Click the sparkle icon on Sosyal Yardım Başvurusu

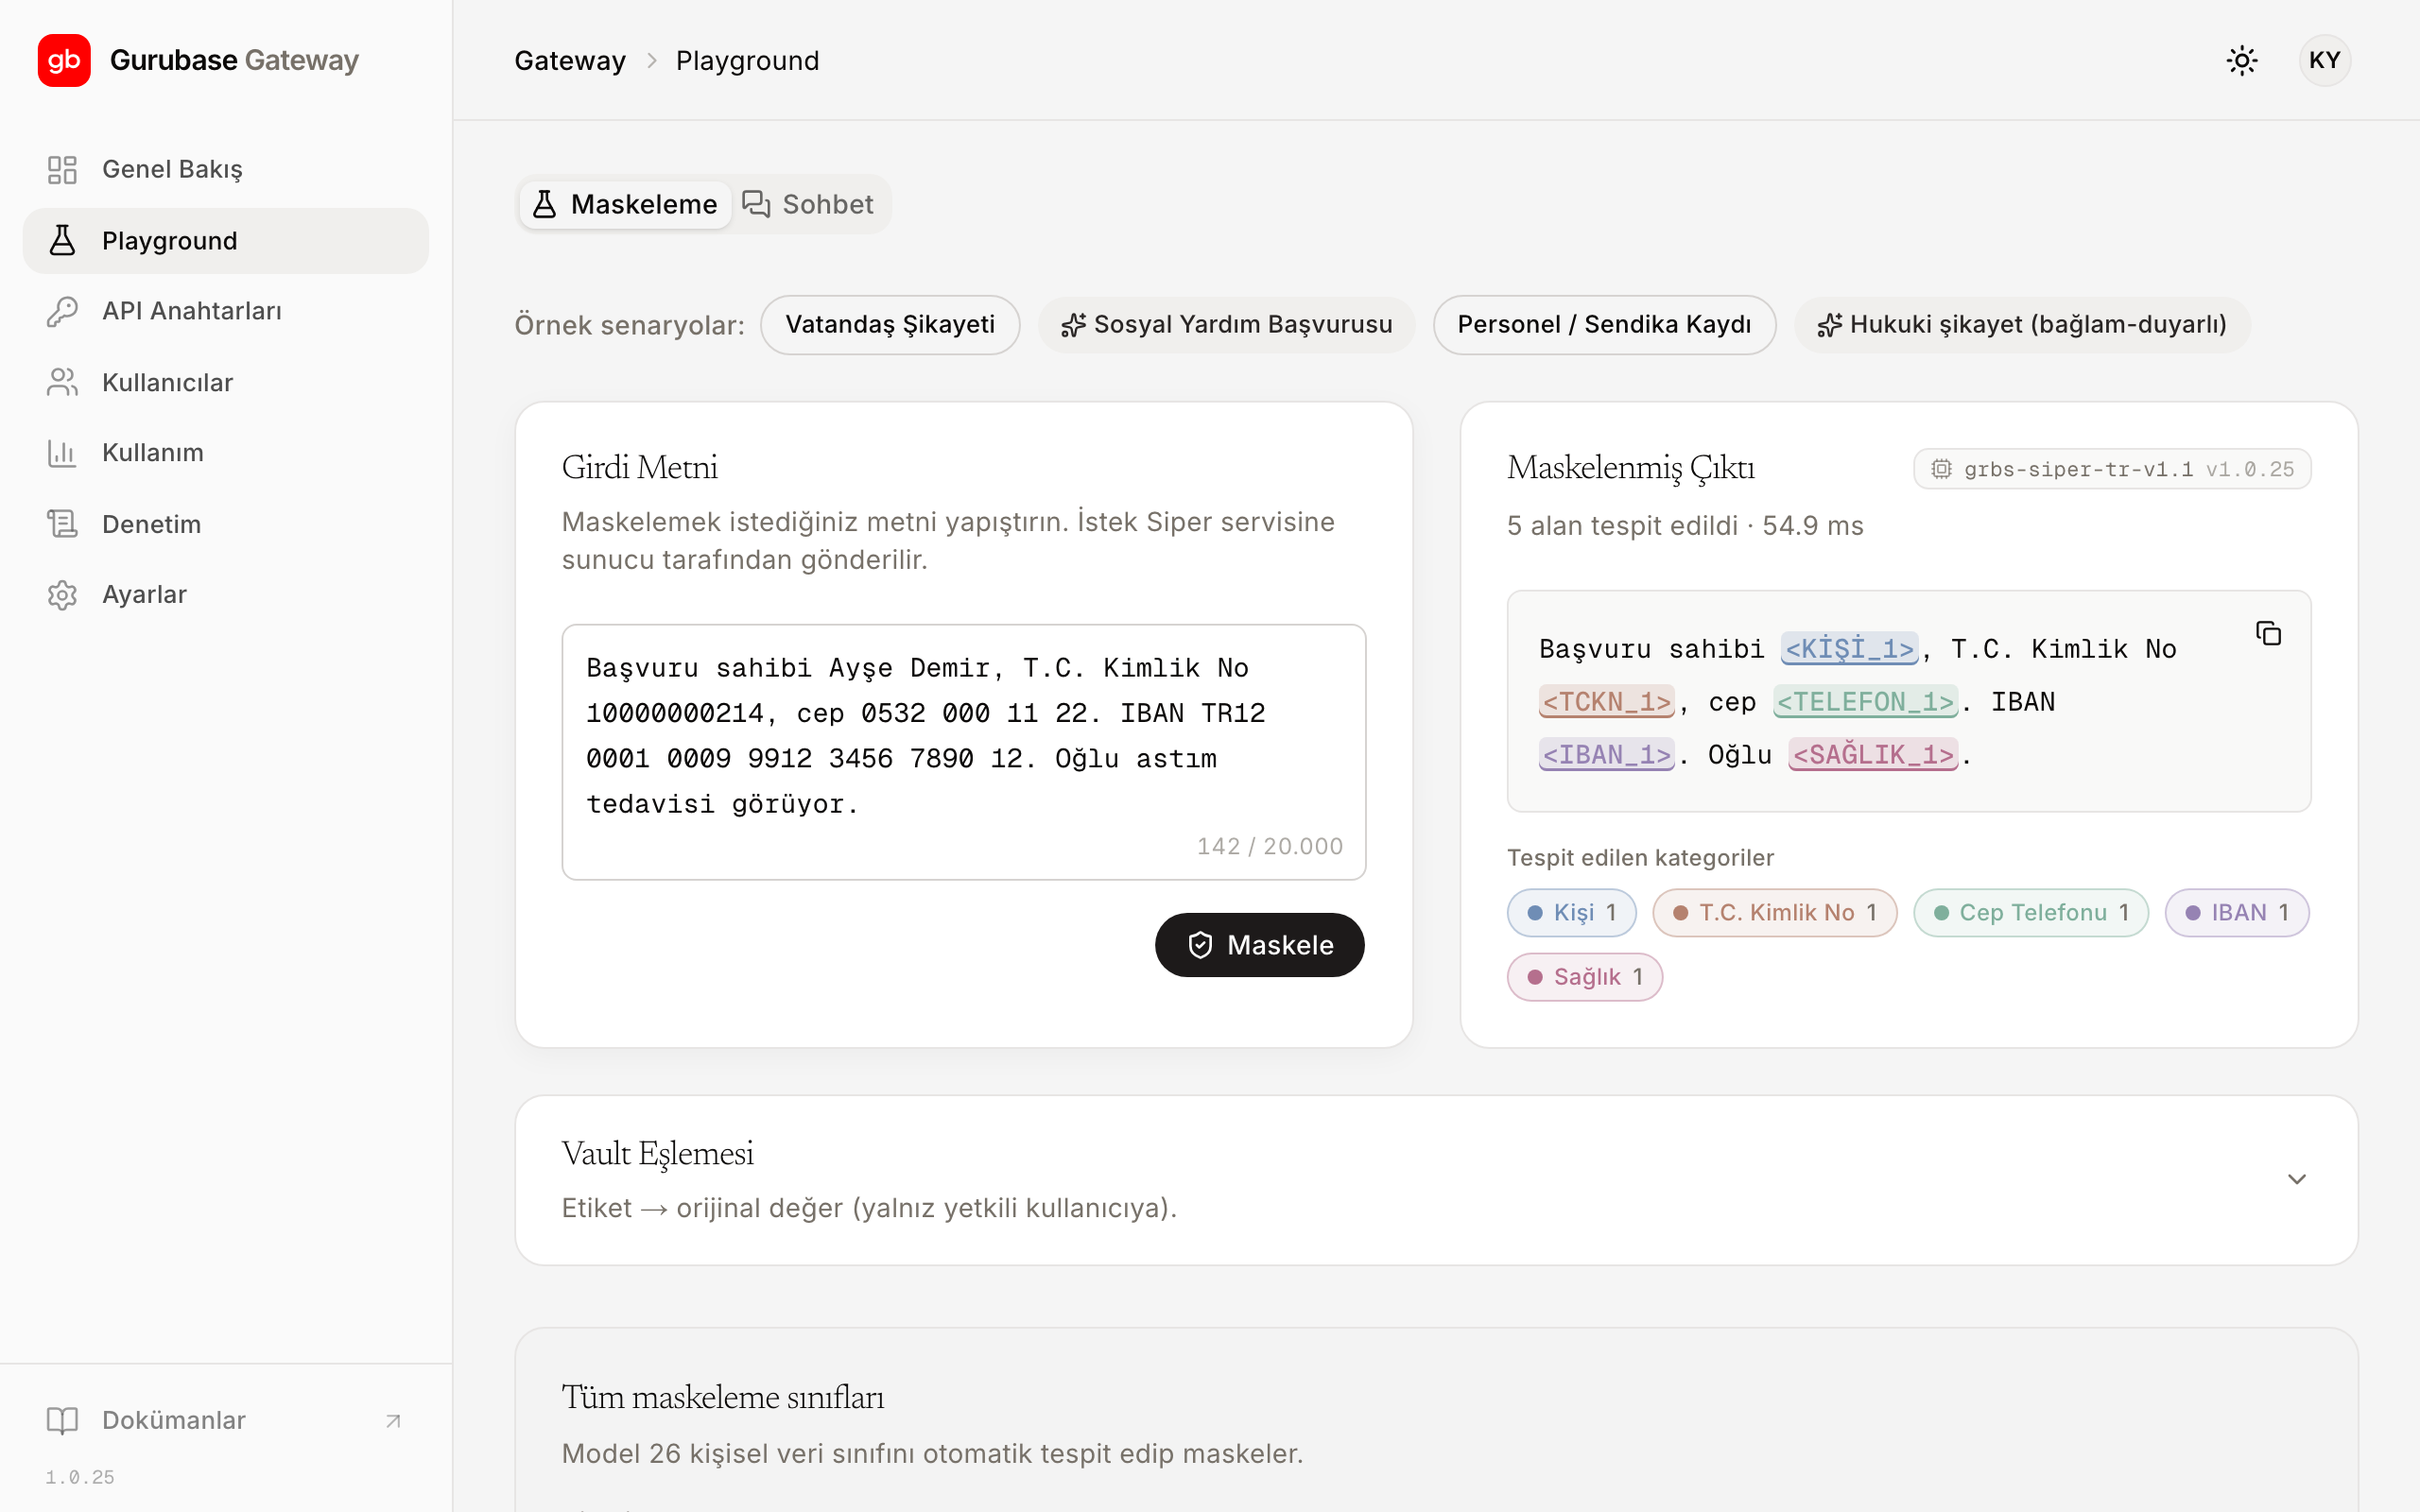(1073, 325)
